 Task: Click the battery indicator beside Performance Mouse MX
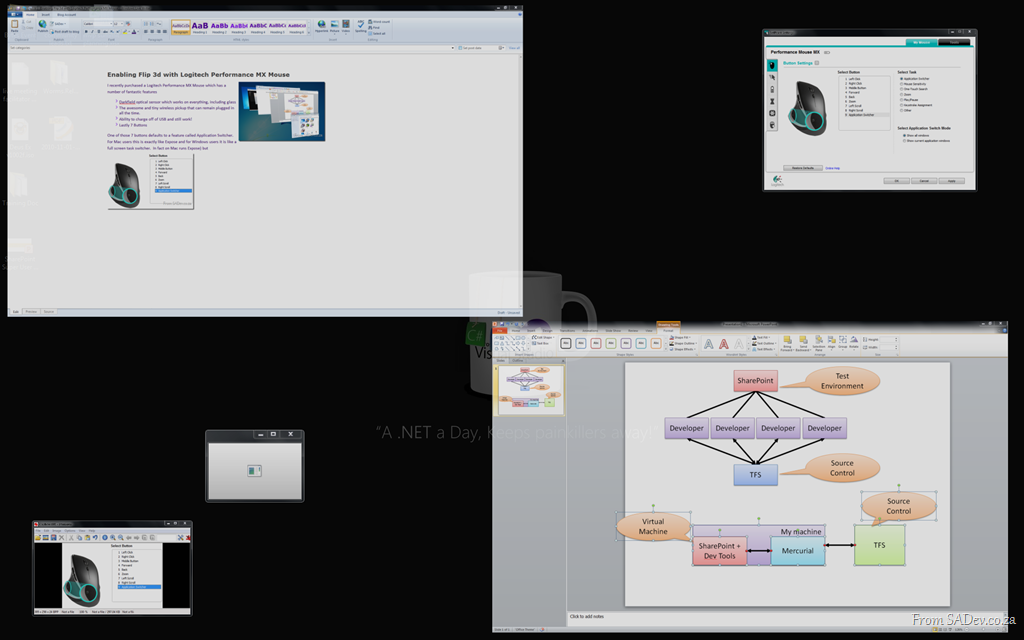pyautogui.click(x=827, y=52)
